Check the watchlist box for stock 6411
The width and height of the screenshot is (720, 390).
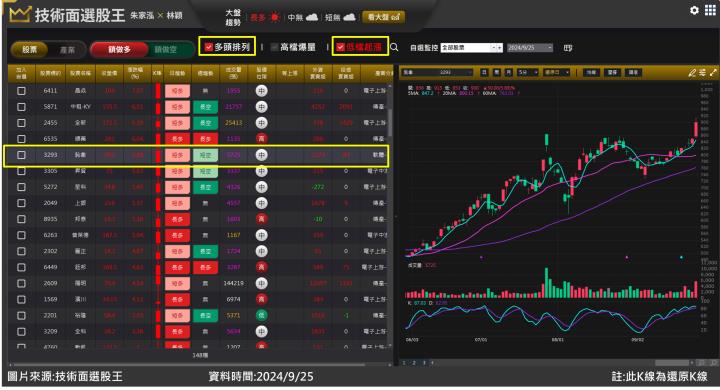click(x=21, y=91)
